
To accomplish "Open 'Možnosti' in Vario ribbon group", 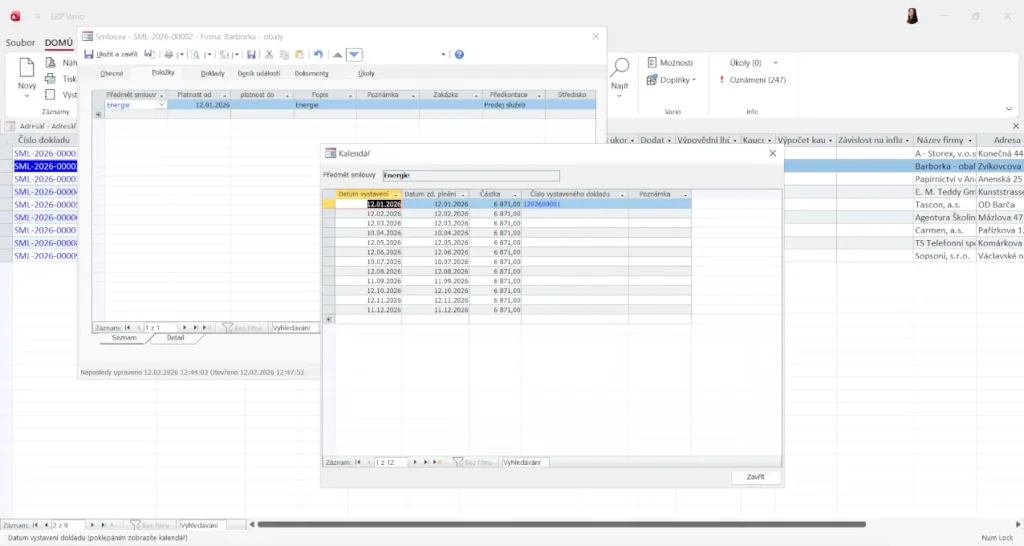I will coord(669,63).
